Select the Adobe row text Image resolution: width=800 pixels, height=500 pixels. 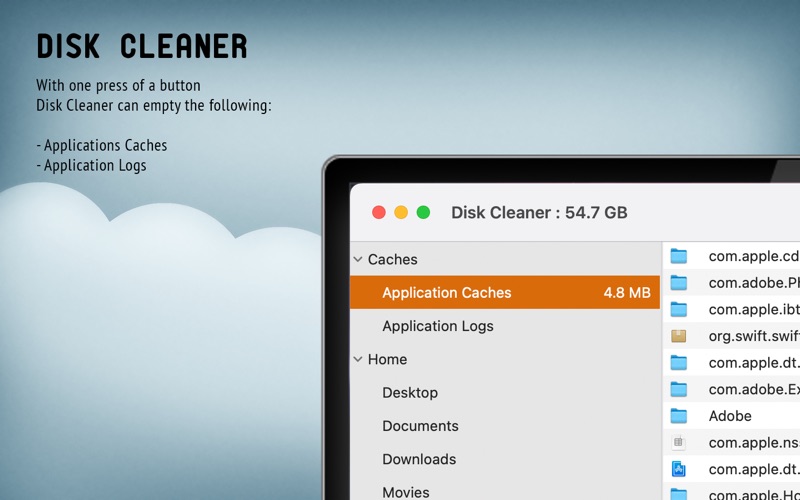tap(730, 416)
